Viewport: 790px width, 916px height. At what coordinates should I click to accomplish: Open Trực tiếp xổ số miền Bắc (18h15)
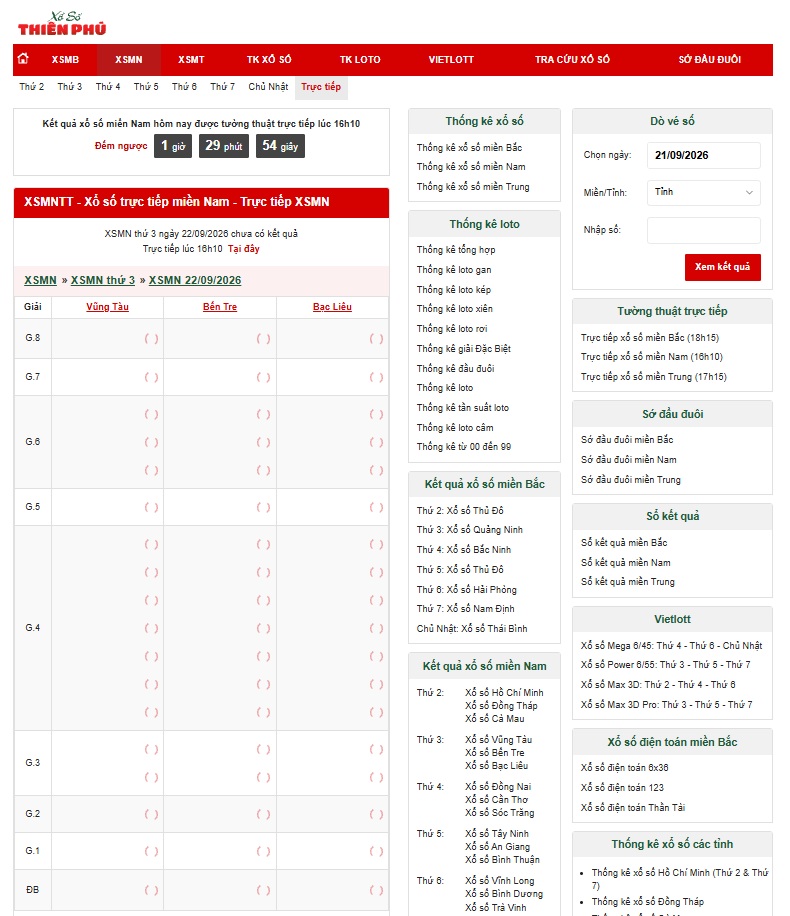[x=650, y=338]
